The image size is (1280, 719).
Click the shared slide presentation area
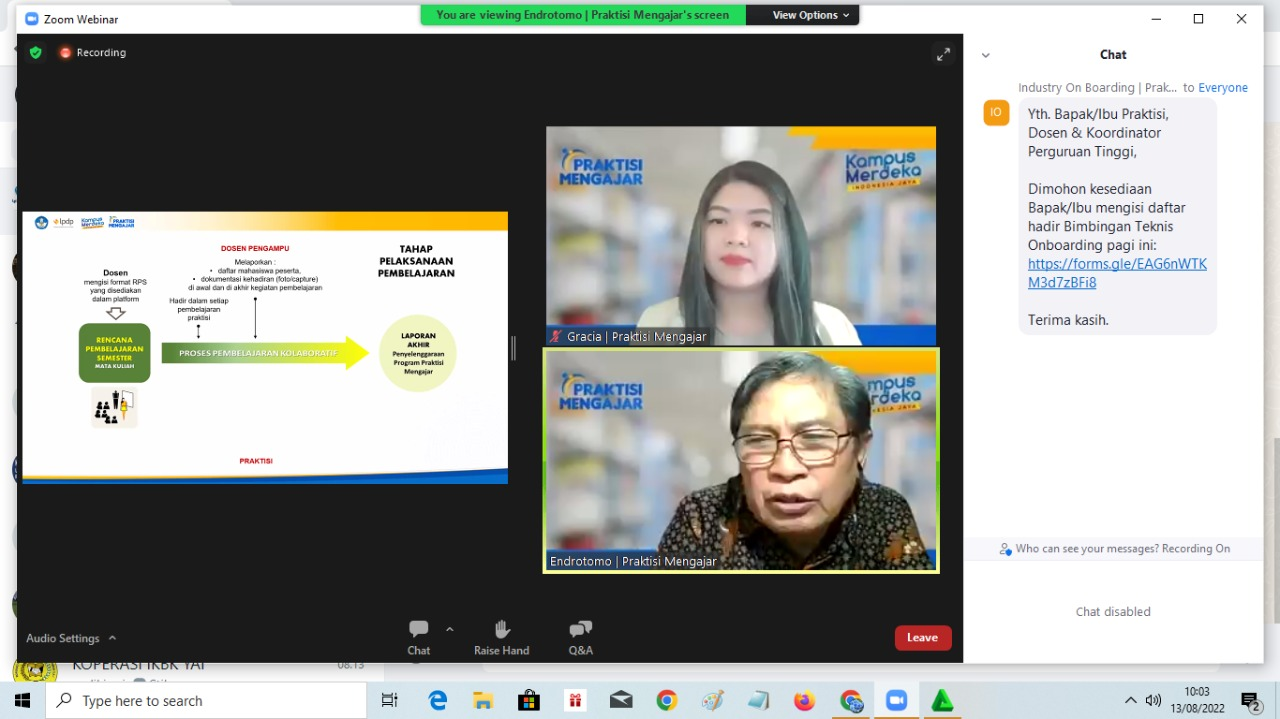pyautogui.click(x=265, y=347)
